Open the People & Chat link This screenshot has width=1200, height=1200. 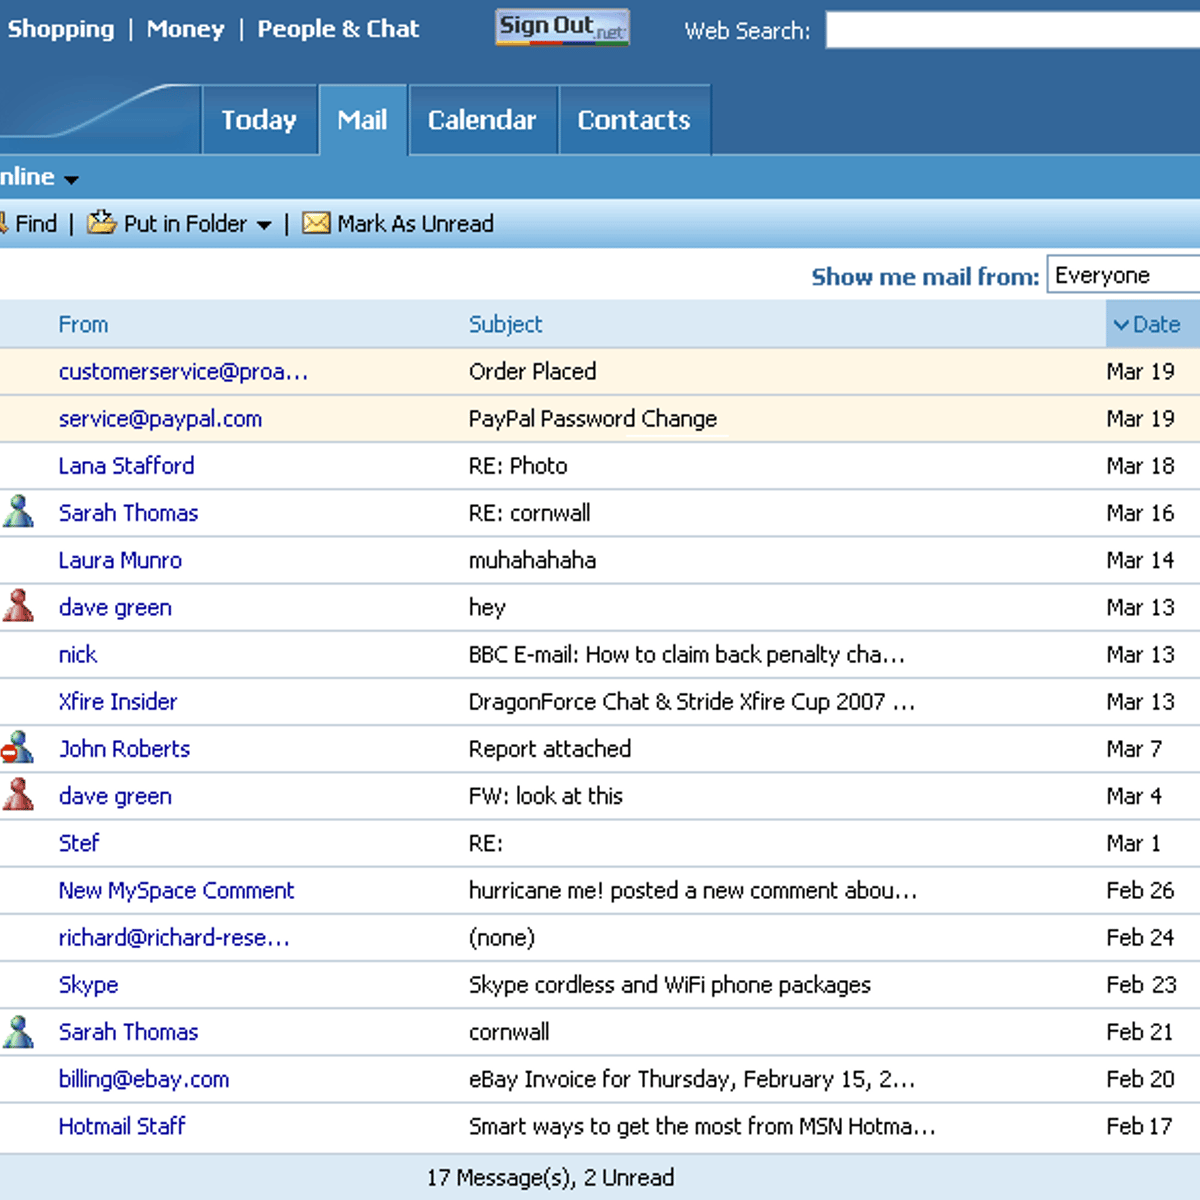tap(338, 29)
